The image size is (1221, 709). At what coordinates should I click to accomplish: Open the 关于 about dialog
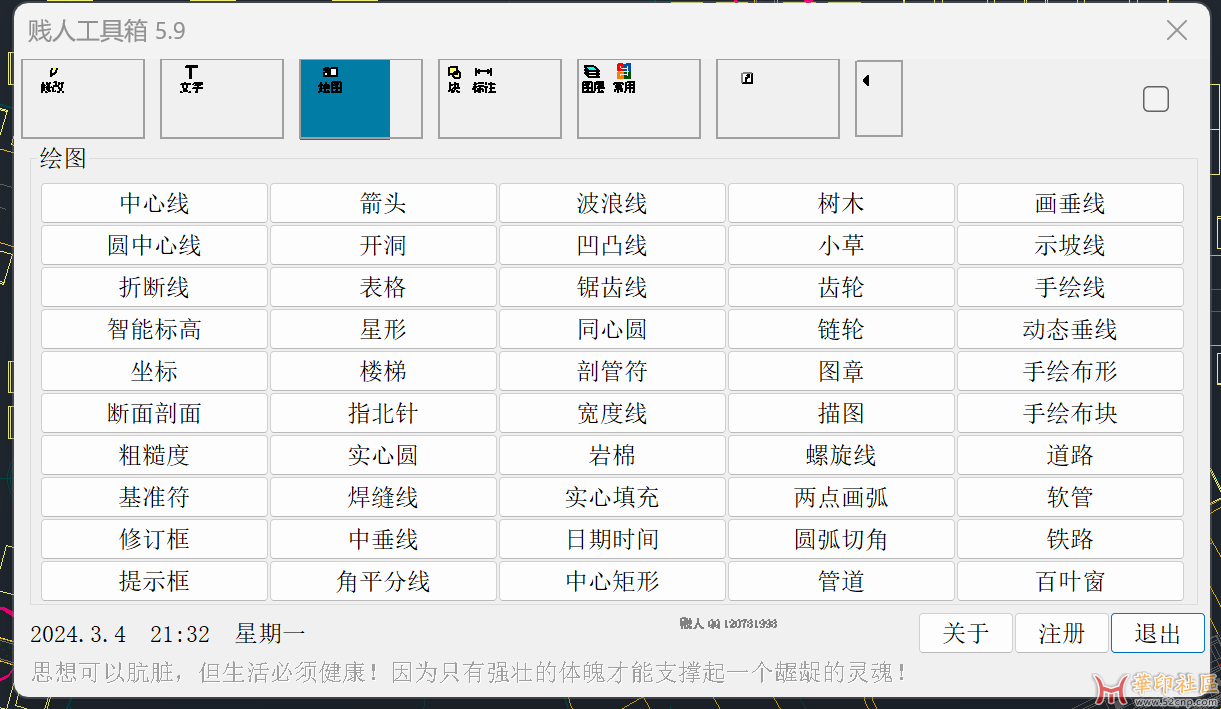tap(966, 633)
